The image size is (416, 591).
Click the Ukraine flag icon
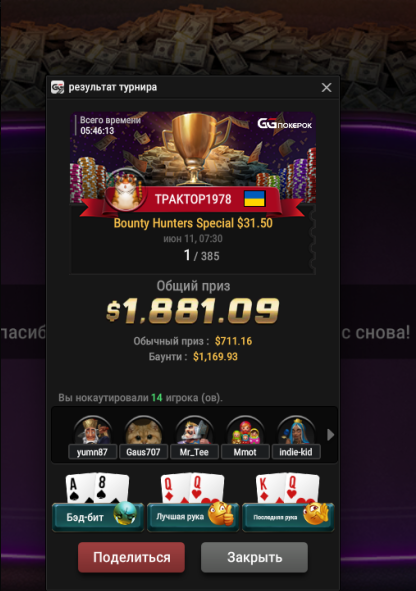[254, 198]
